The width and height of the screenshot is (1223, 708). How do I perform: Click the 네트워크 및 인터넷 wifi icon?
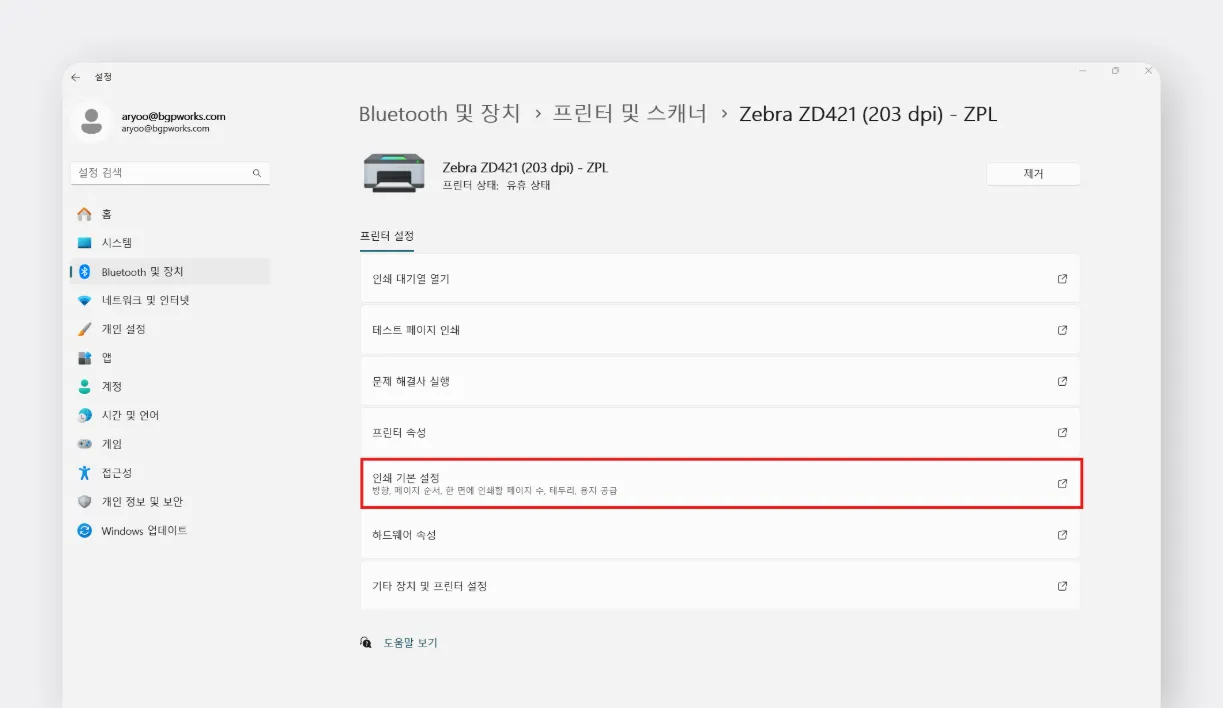coord(84,300)
